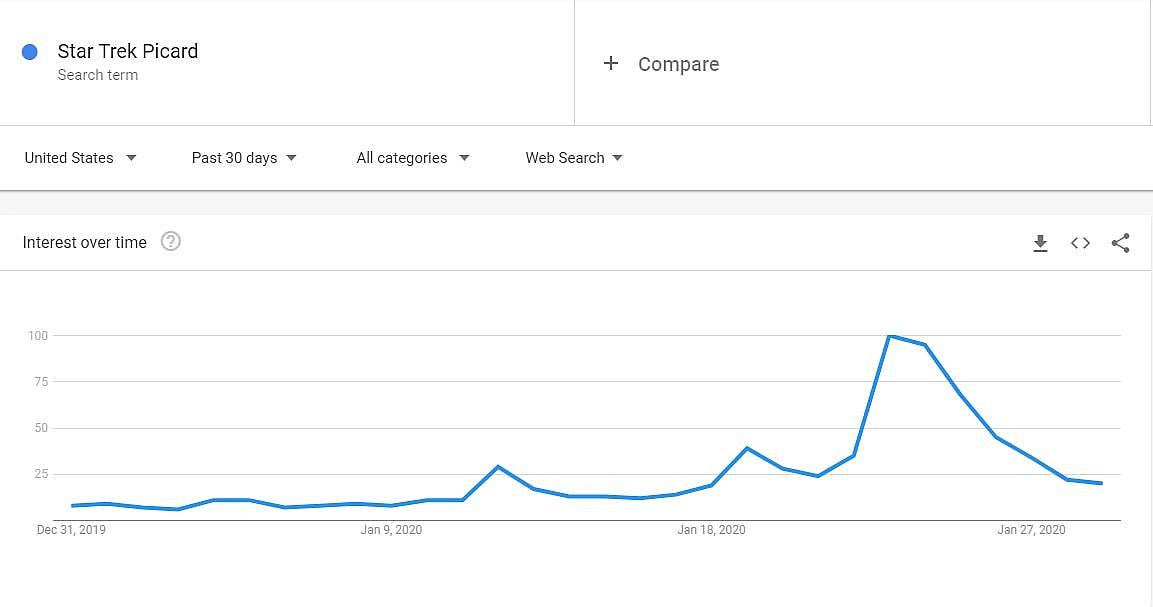Expand the Past 30 days time range
This screenshot has width=1153, height=607.
tap(244, 158)
